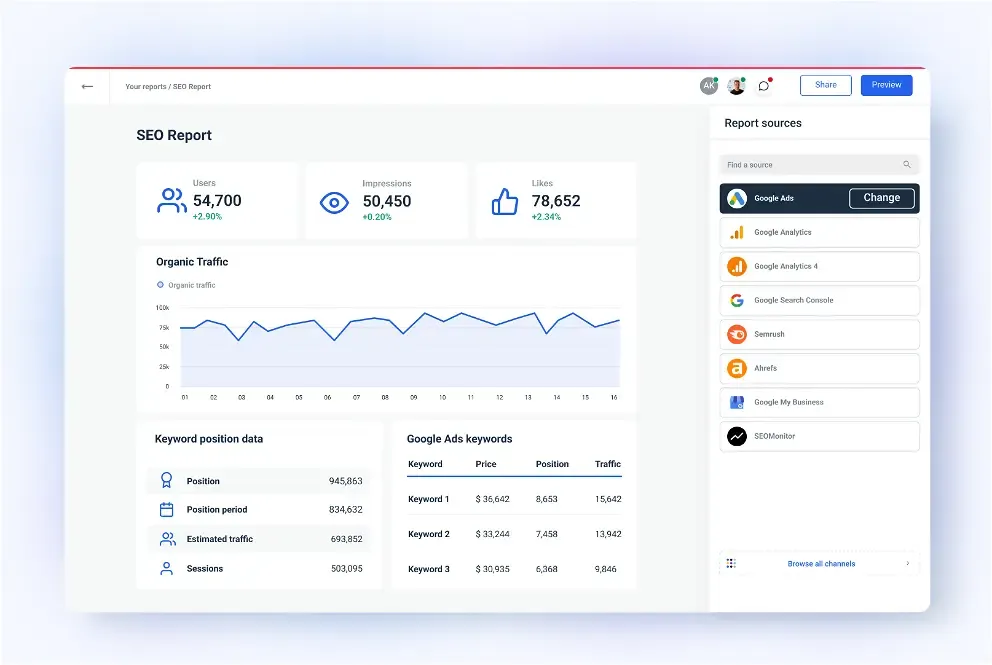Click the grid dots icon beside Browse channels
Screen dimensions: 992x665
(x=731, y=563)
